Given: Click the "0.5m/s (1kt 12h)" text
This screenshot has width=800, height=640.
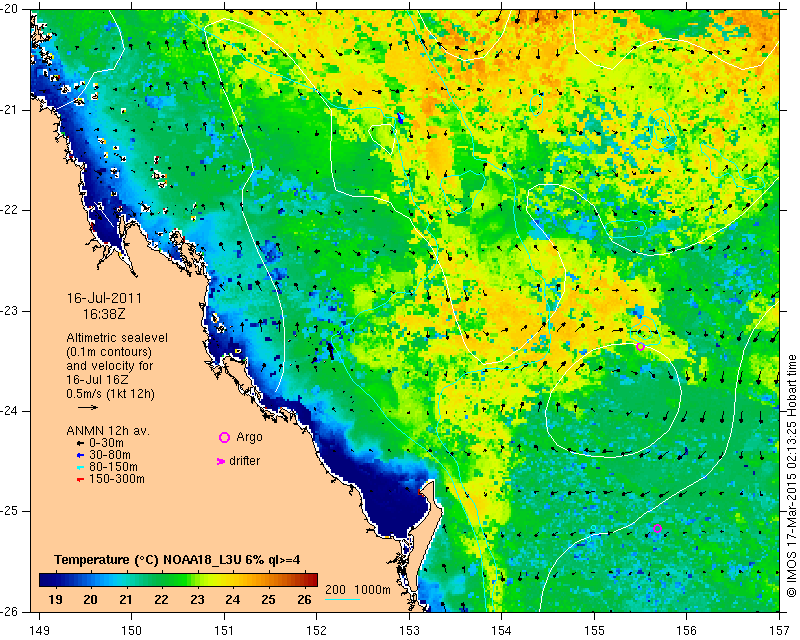Looking at the screenshot, I should click(x=111, y=394).
